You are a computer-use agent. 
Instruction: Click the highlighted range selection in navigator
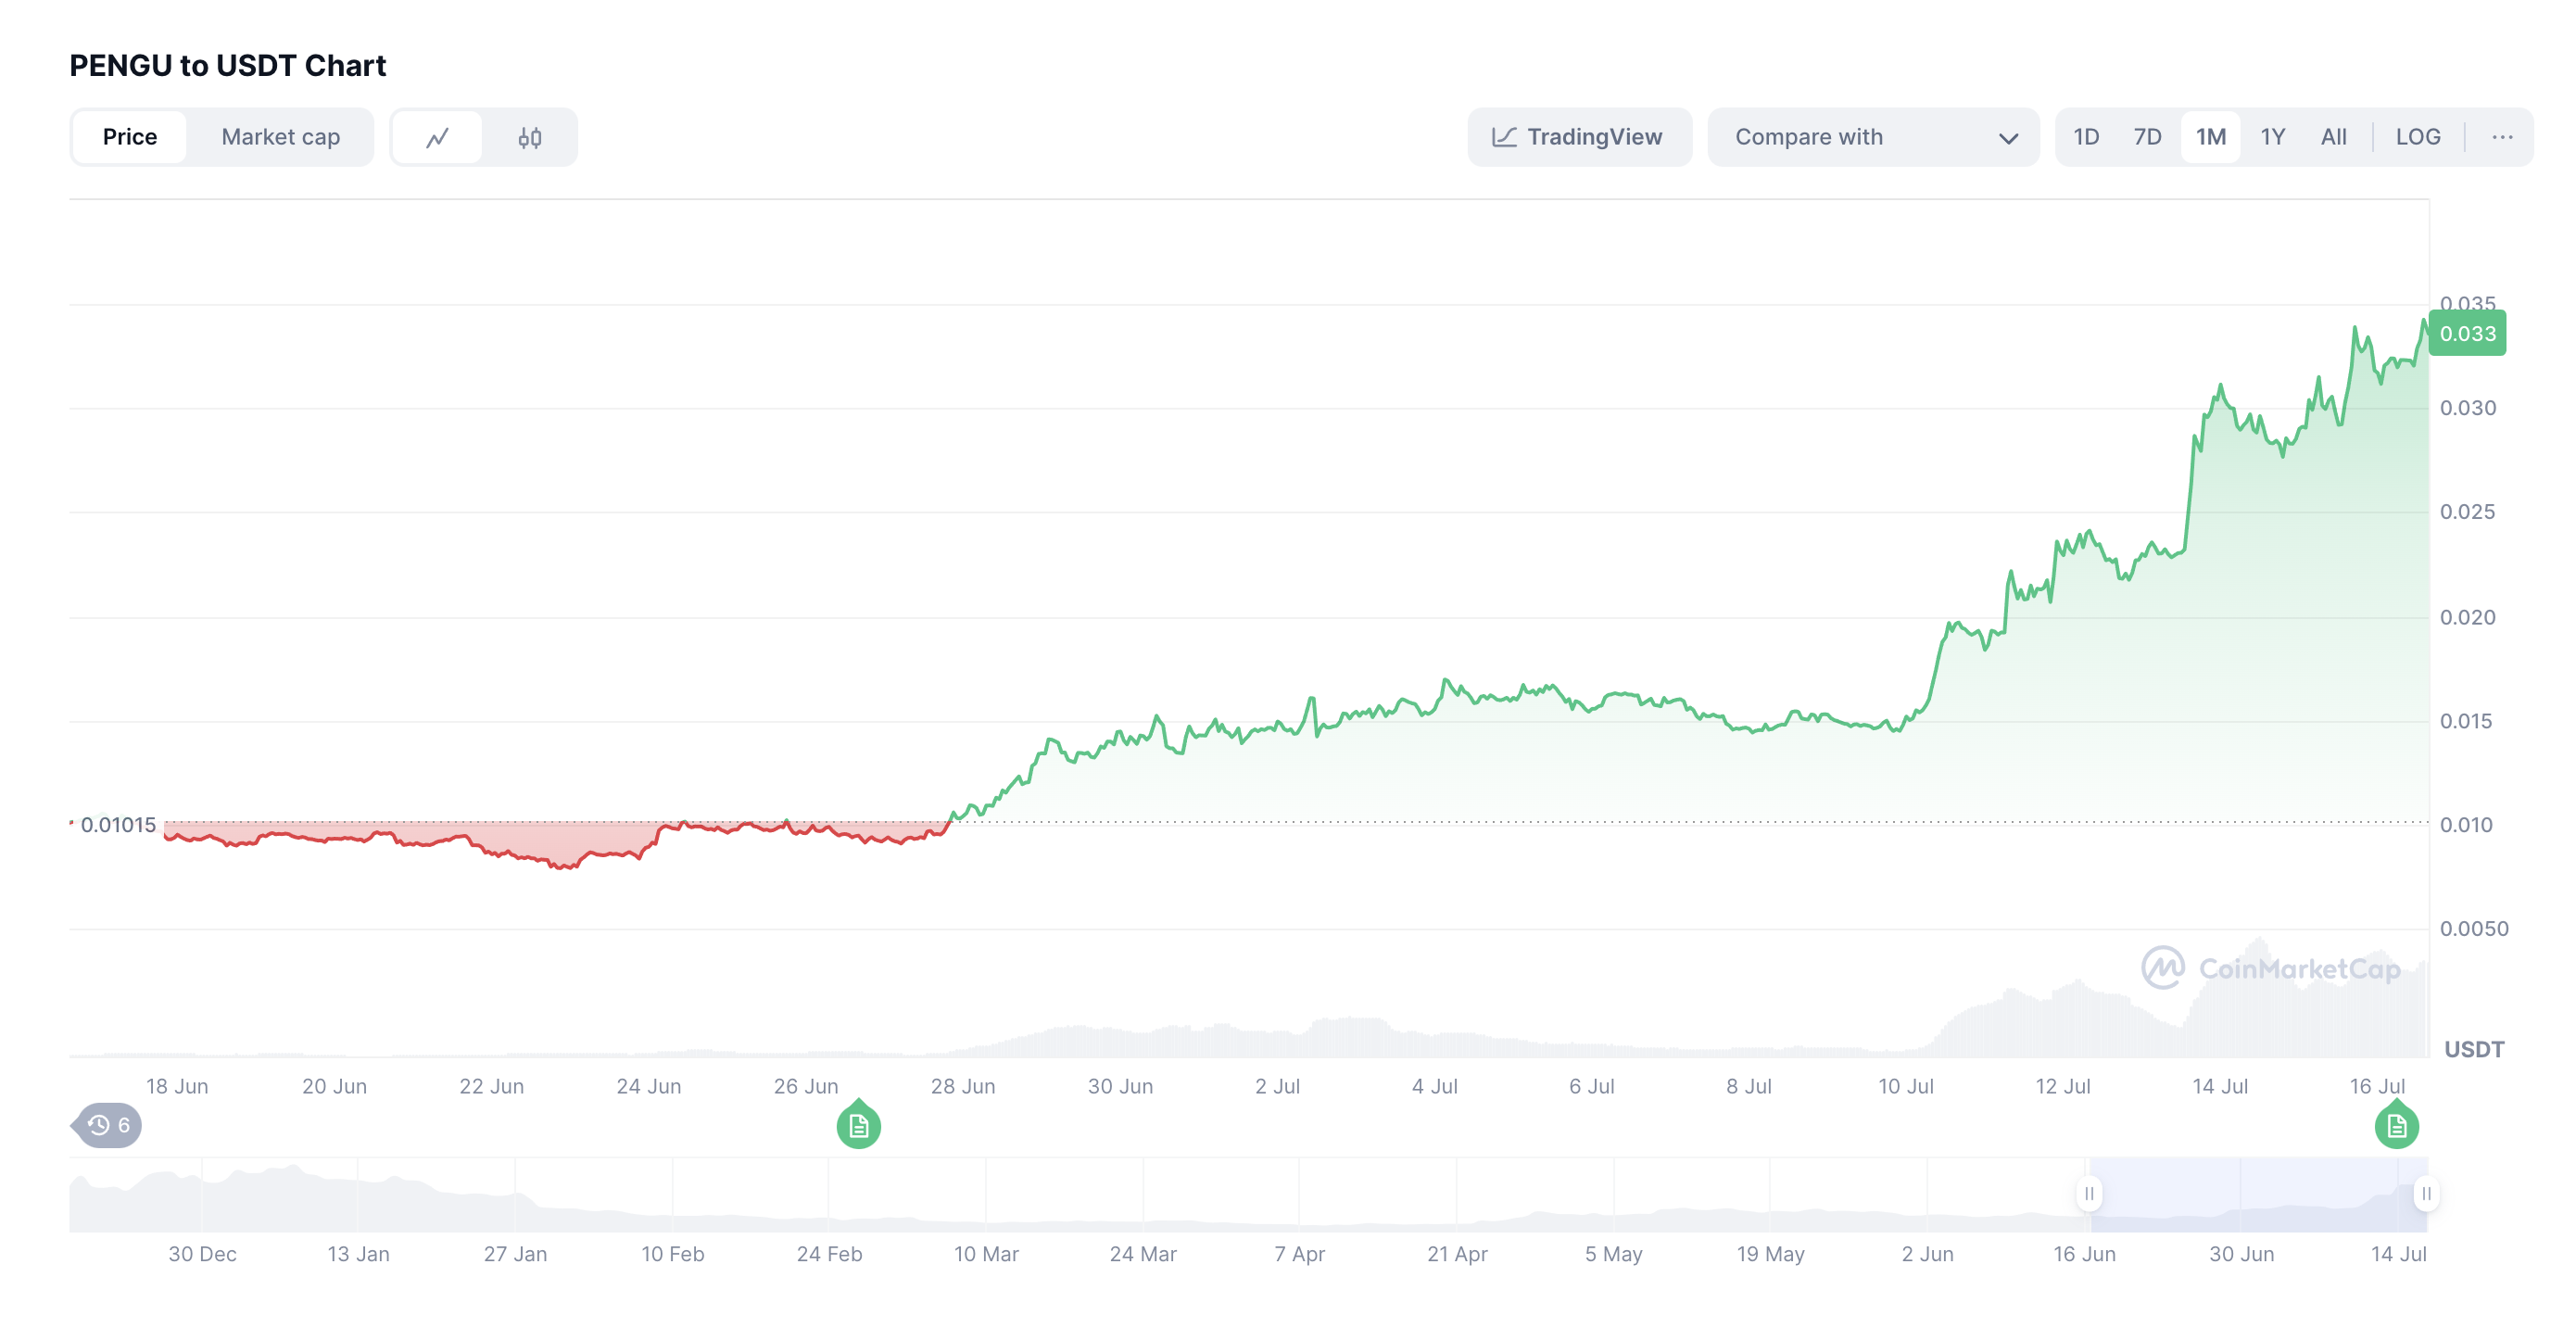tap(2257, 1194)
